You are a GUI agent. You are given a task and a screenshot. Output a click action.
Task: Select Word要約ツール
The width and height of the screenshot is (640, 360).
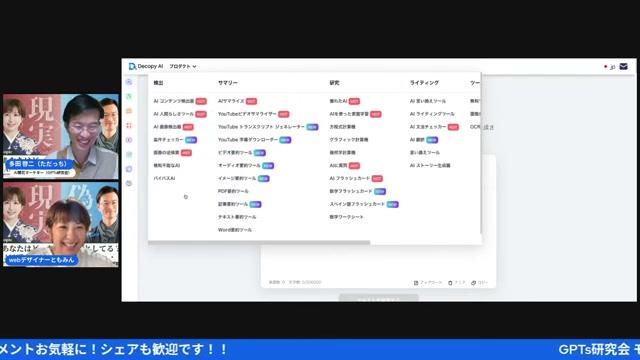tap(235, 230)
